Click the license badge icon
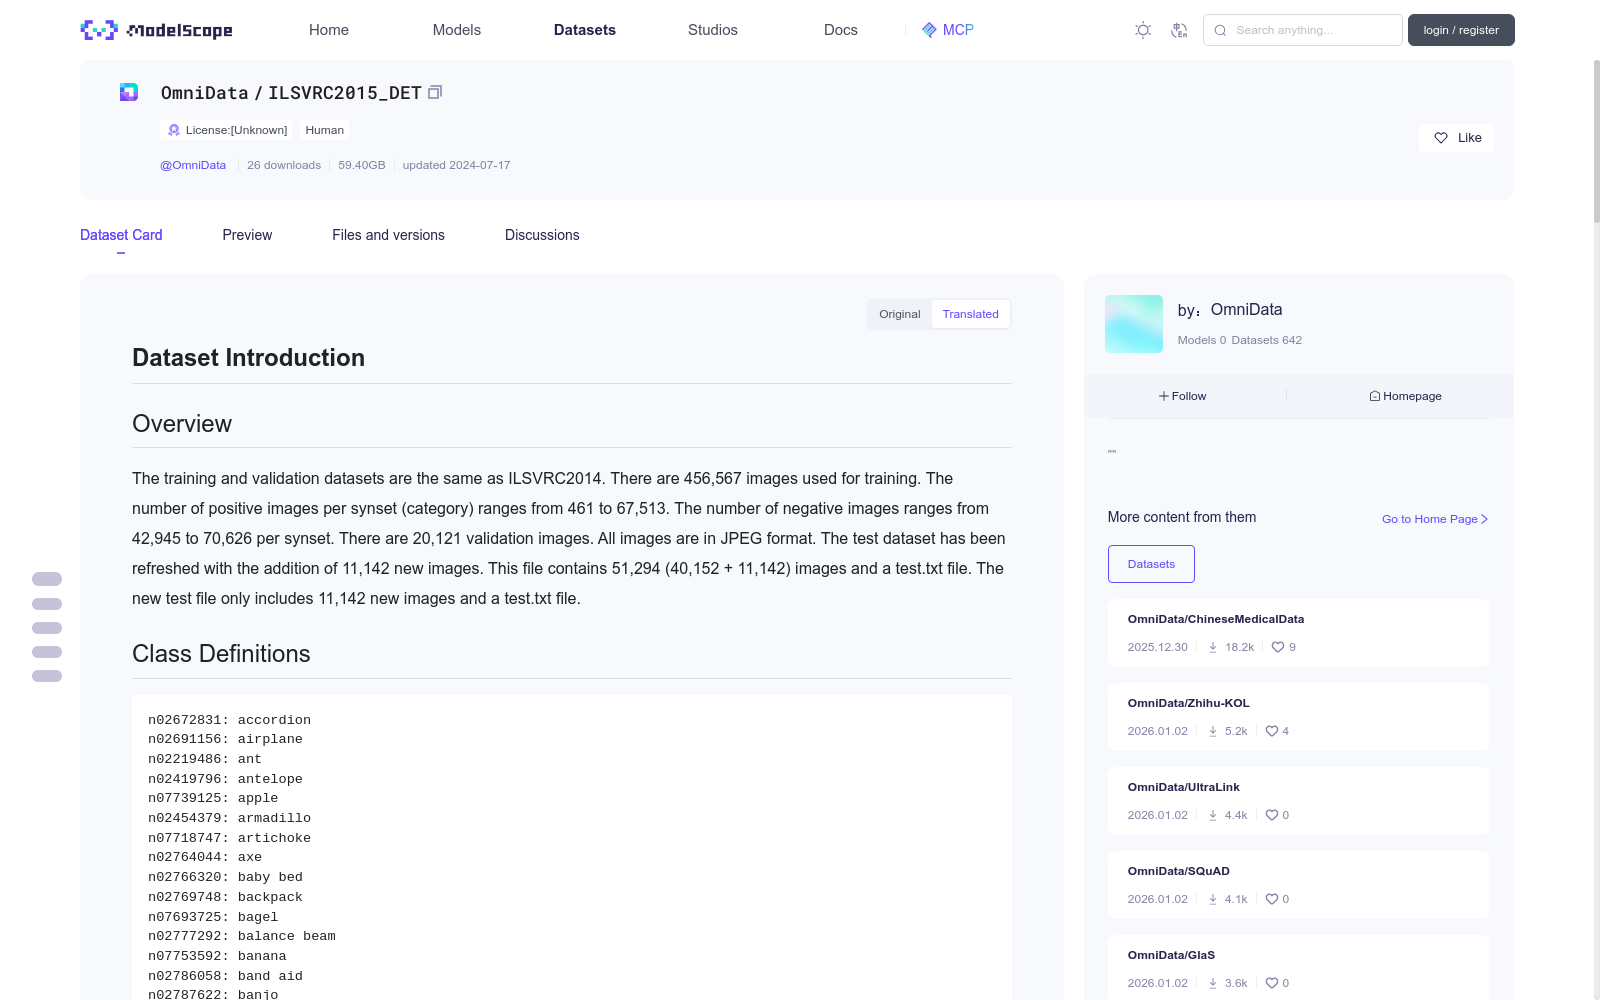Image resolution: width=1600 pixels, height=1000 pixels. coord(174,130)
